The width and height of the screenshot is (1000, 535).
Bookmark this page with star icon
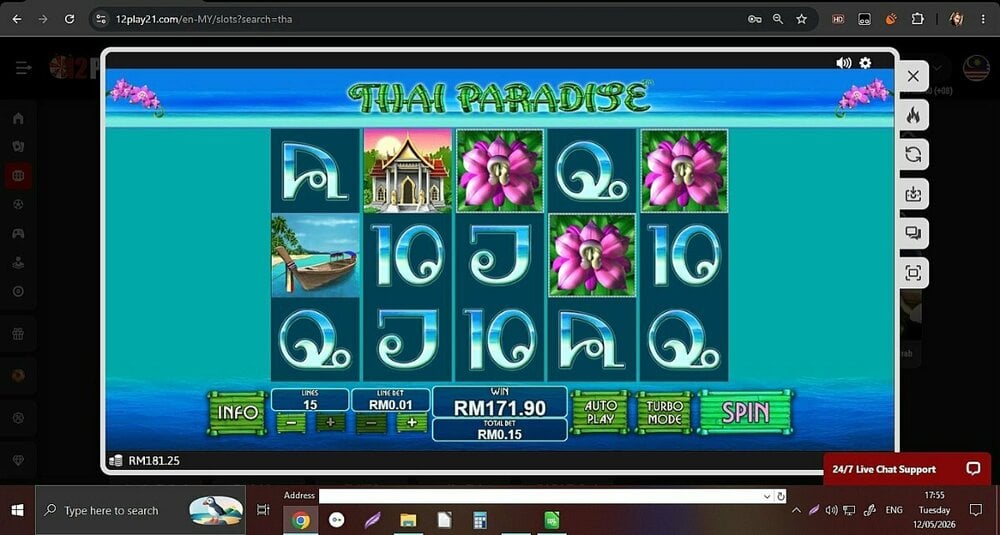point(802,19)
